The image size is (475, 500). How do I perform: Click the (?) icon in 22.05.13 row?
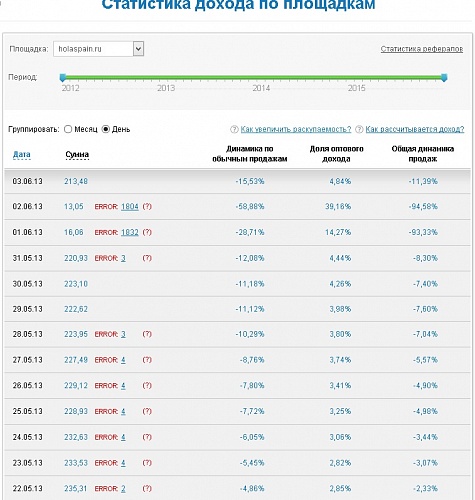coord(147,489)
